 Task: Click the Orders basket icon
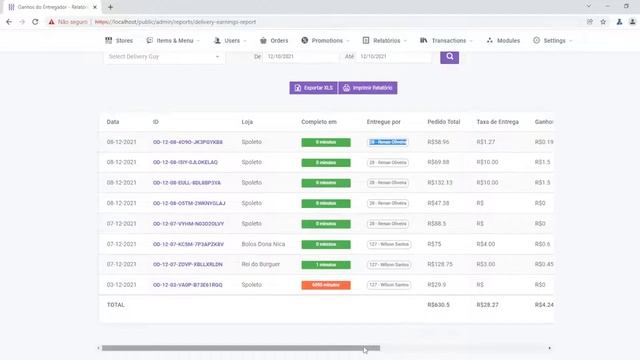263,40
